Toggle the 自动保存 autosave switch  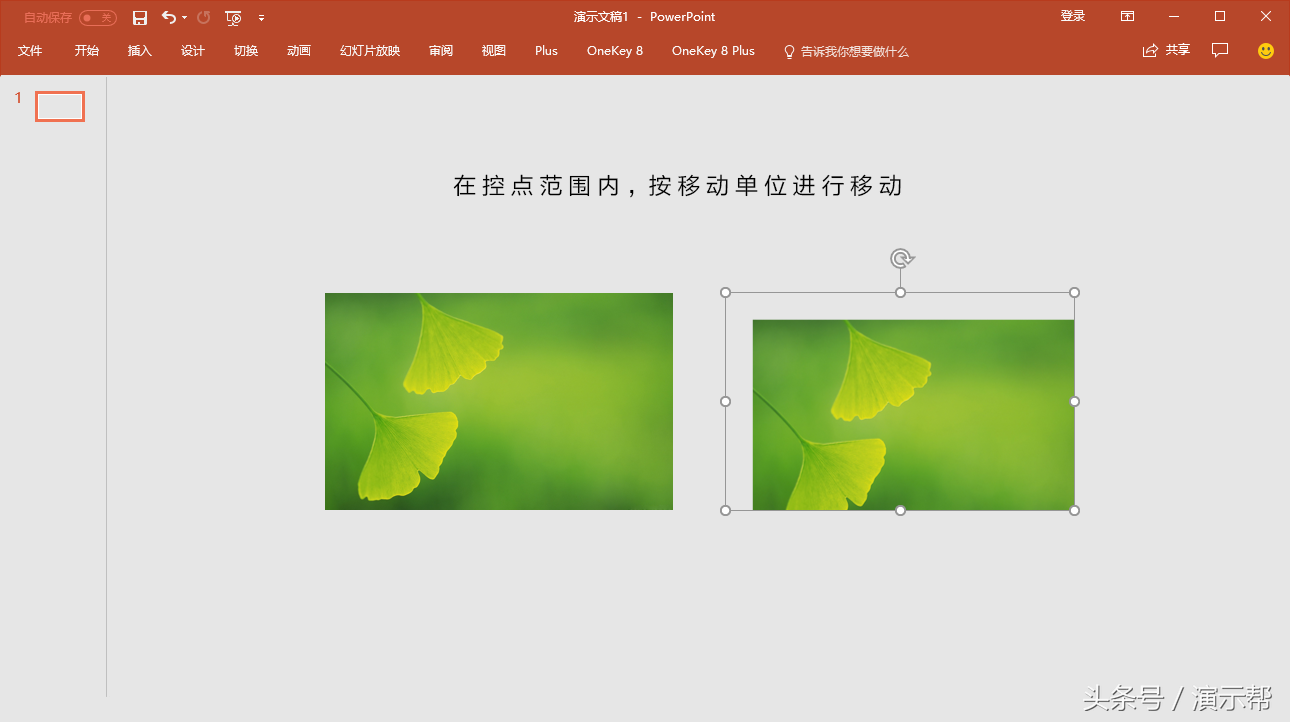(98, 18)
